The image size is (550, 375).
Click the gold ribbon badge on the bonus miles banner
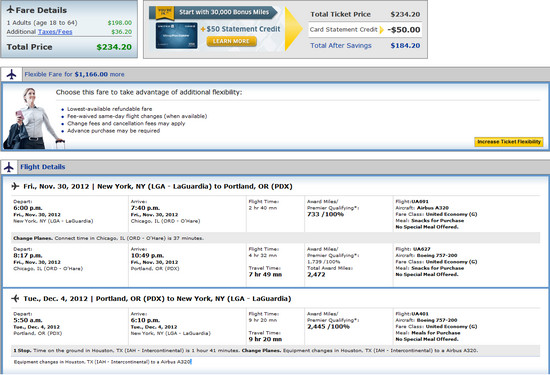(165, 13)
